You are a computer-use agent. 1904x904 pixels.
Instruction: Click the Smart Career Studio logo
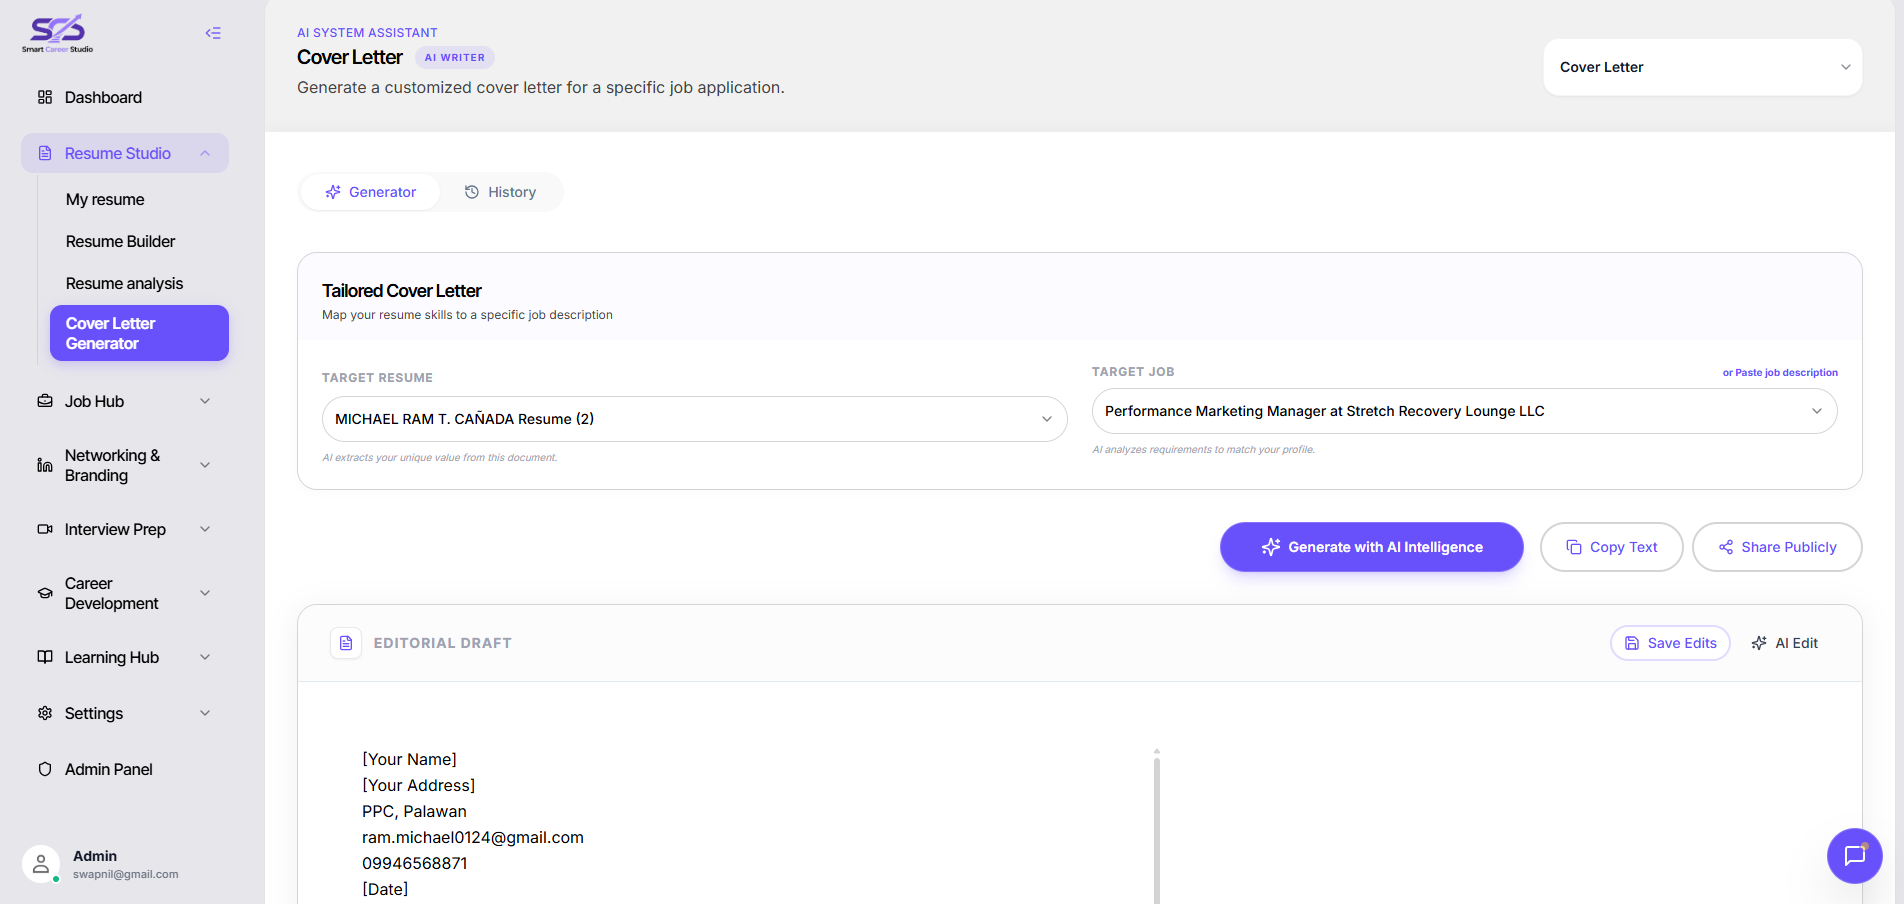coord(58,34)
